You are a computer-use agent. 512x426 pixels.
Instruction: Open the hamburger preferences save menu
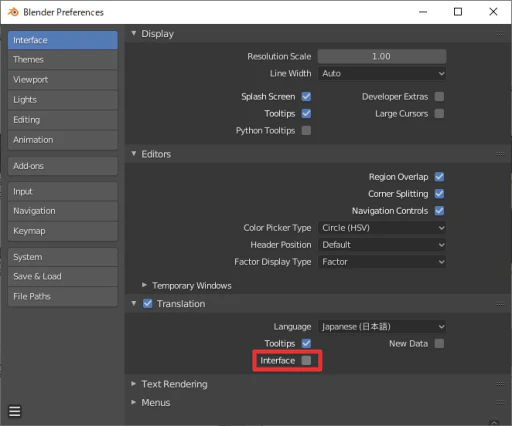[x=15, y=411]
